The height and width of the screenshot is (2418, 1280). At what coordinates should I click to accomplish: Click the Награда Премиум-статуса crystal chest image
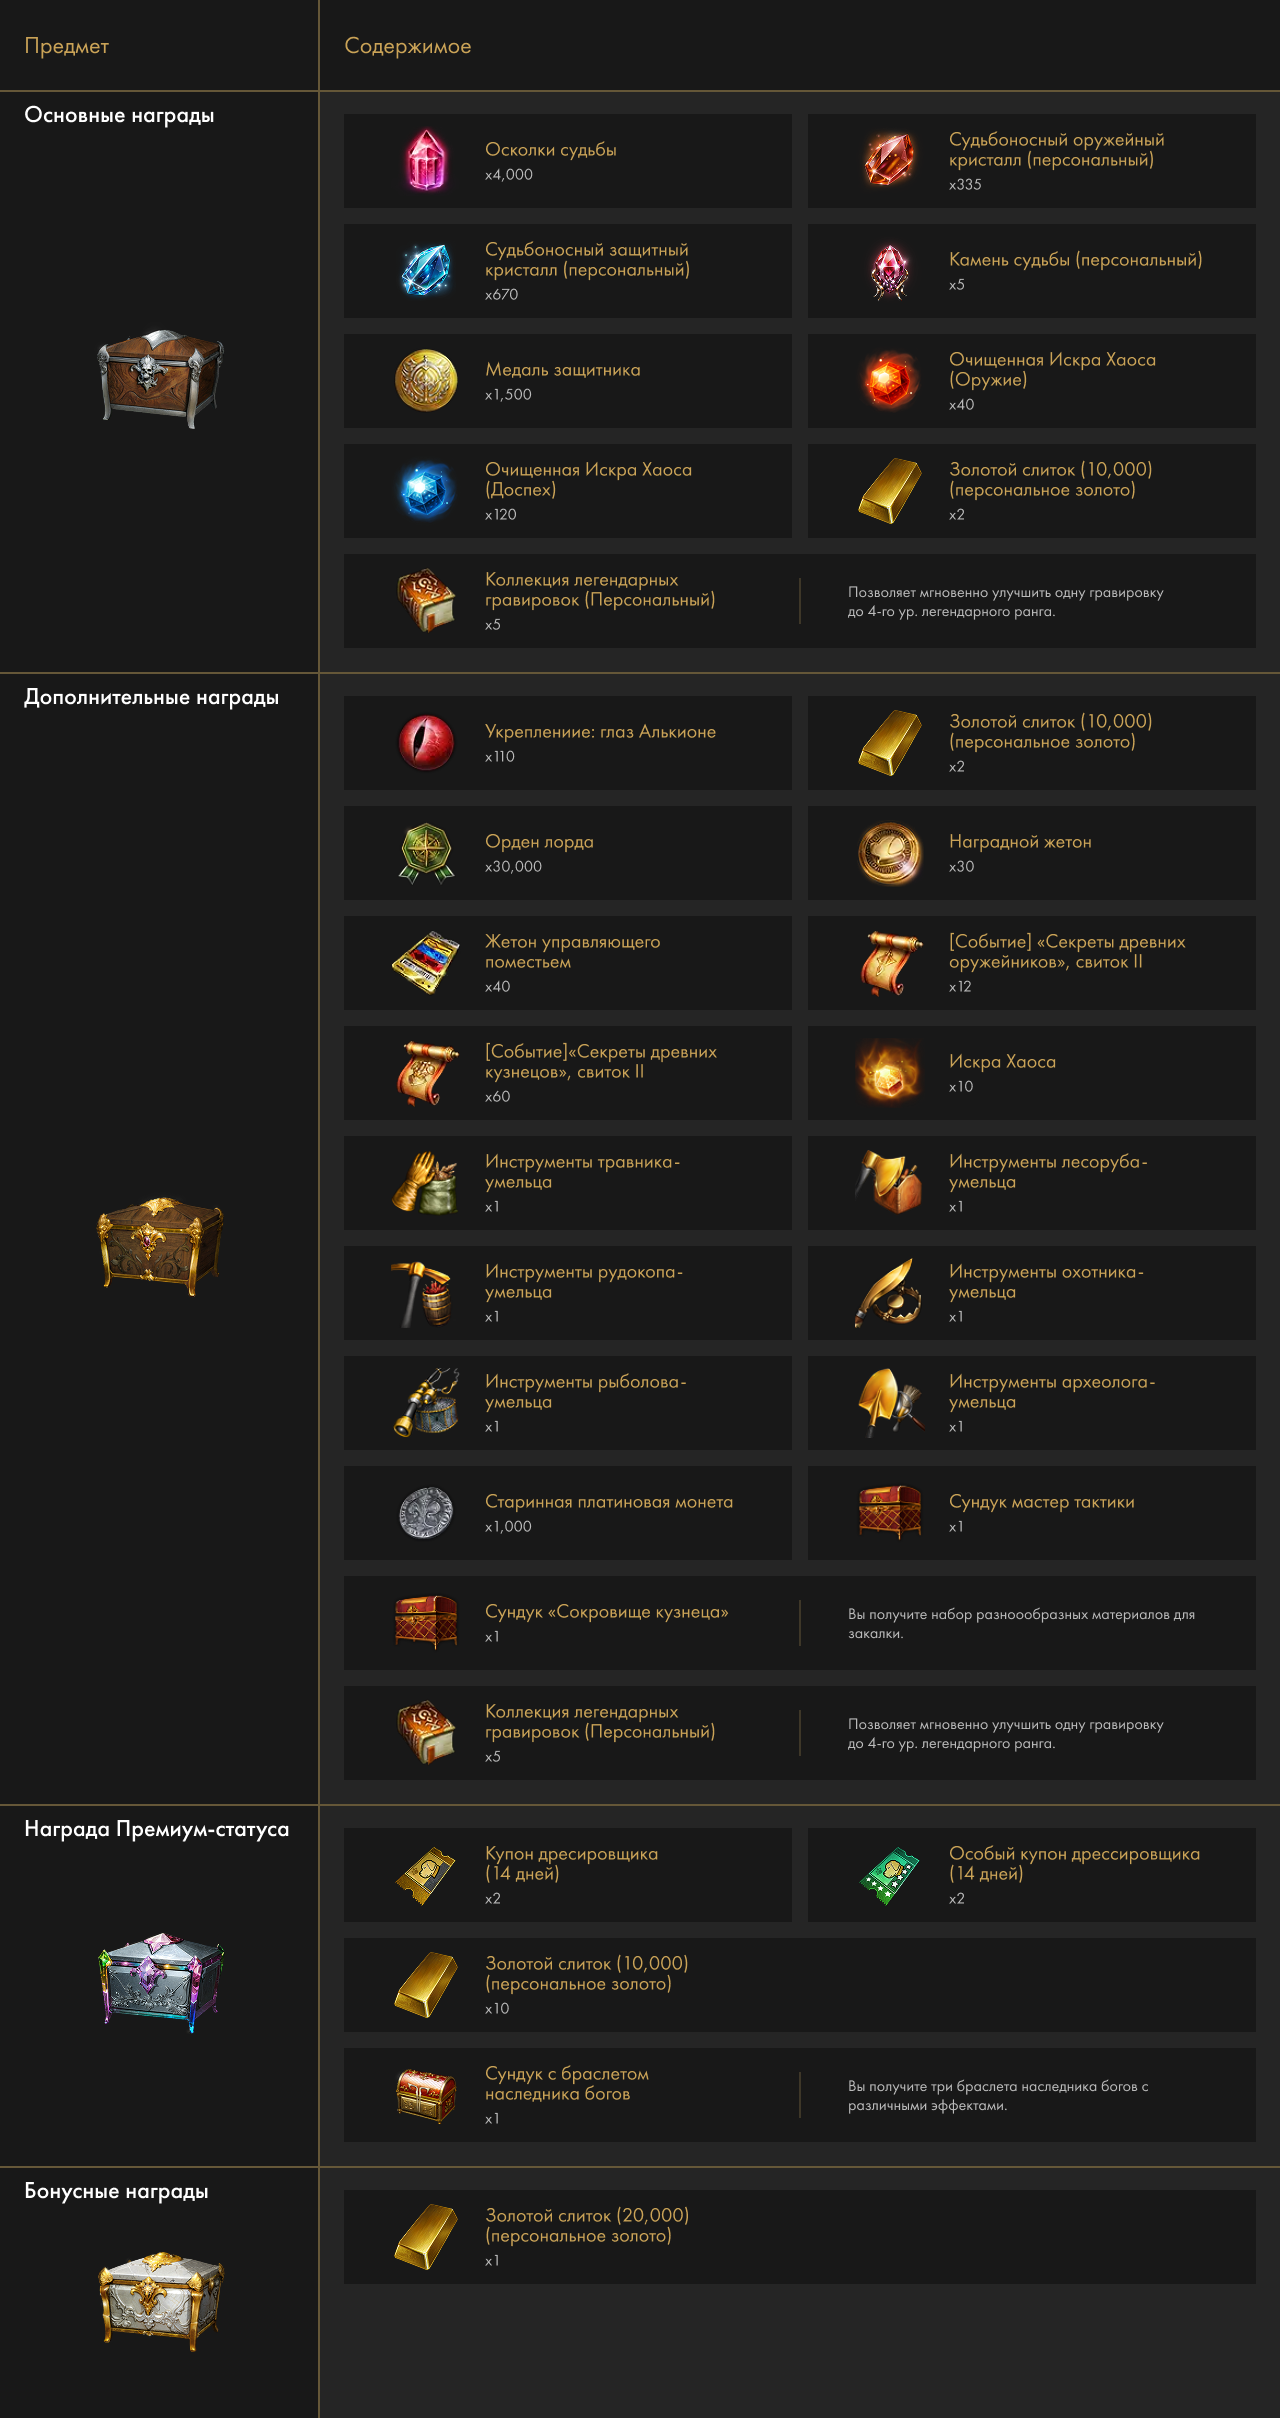(160, 1982)
